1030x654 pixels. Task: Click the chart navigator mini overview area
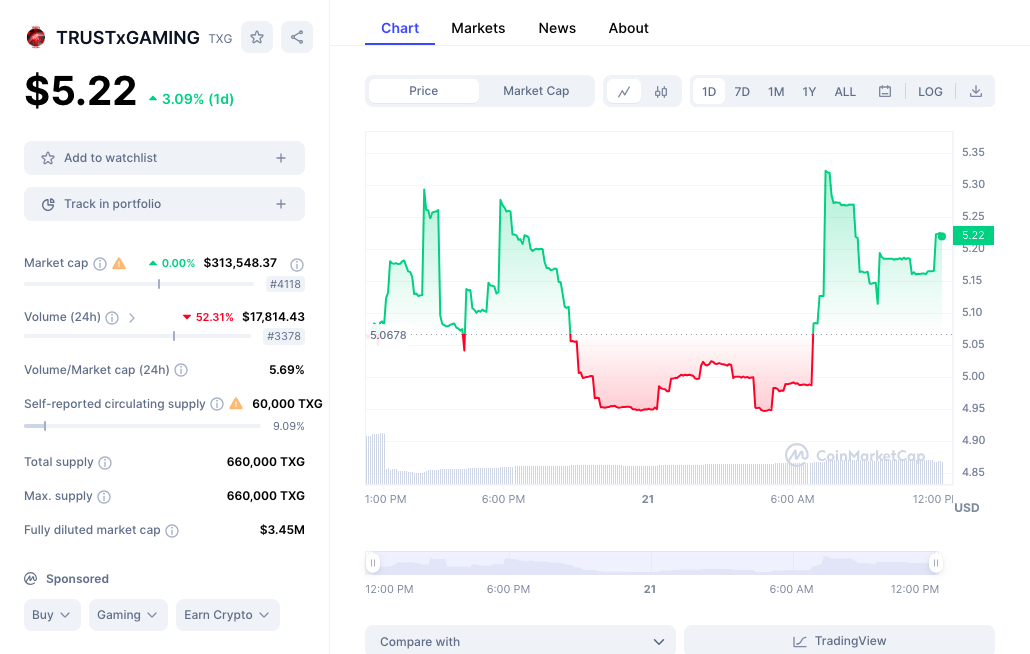[x=654, y=563]
